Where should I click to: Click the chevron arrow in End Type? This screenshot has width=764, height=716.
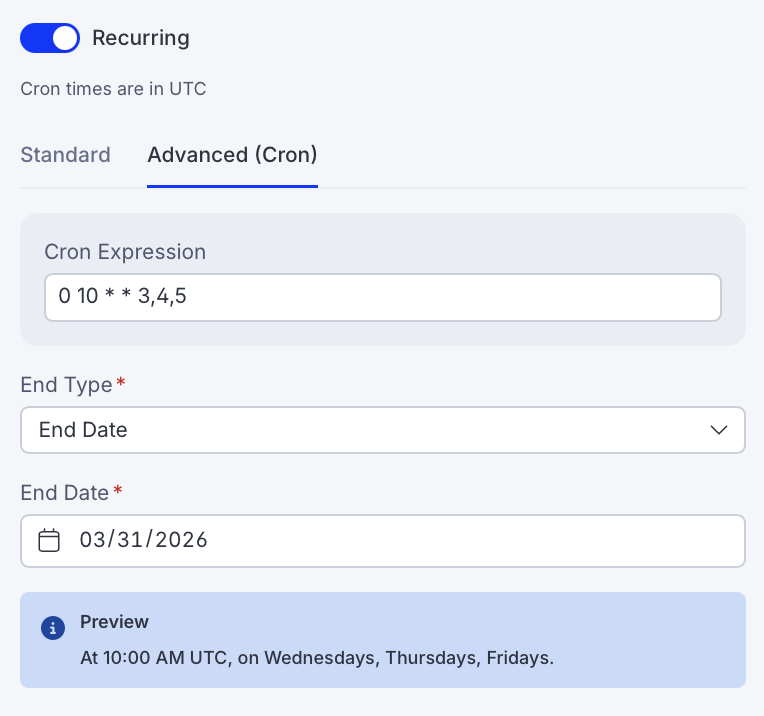(x=718, y=430)
